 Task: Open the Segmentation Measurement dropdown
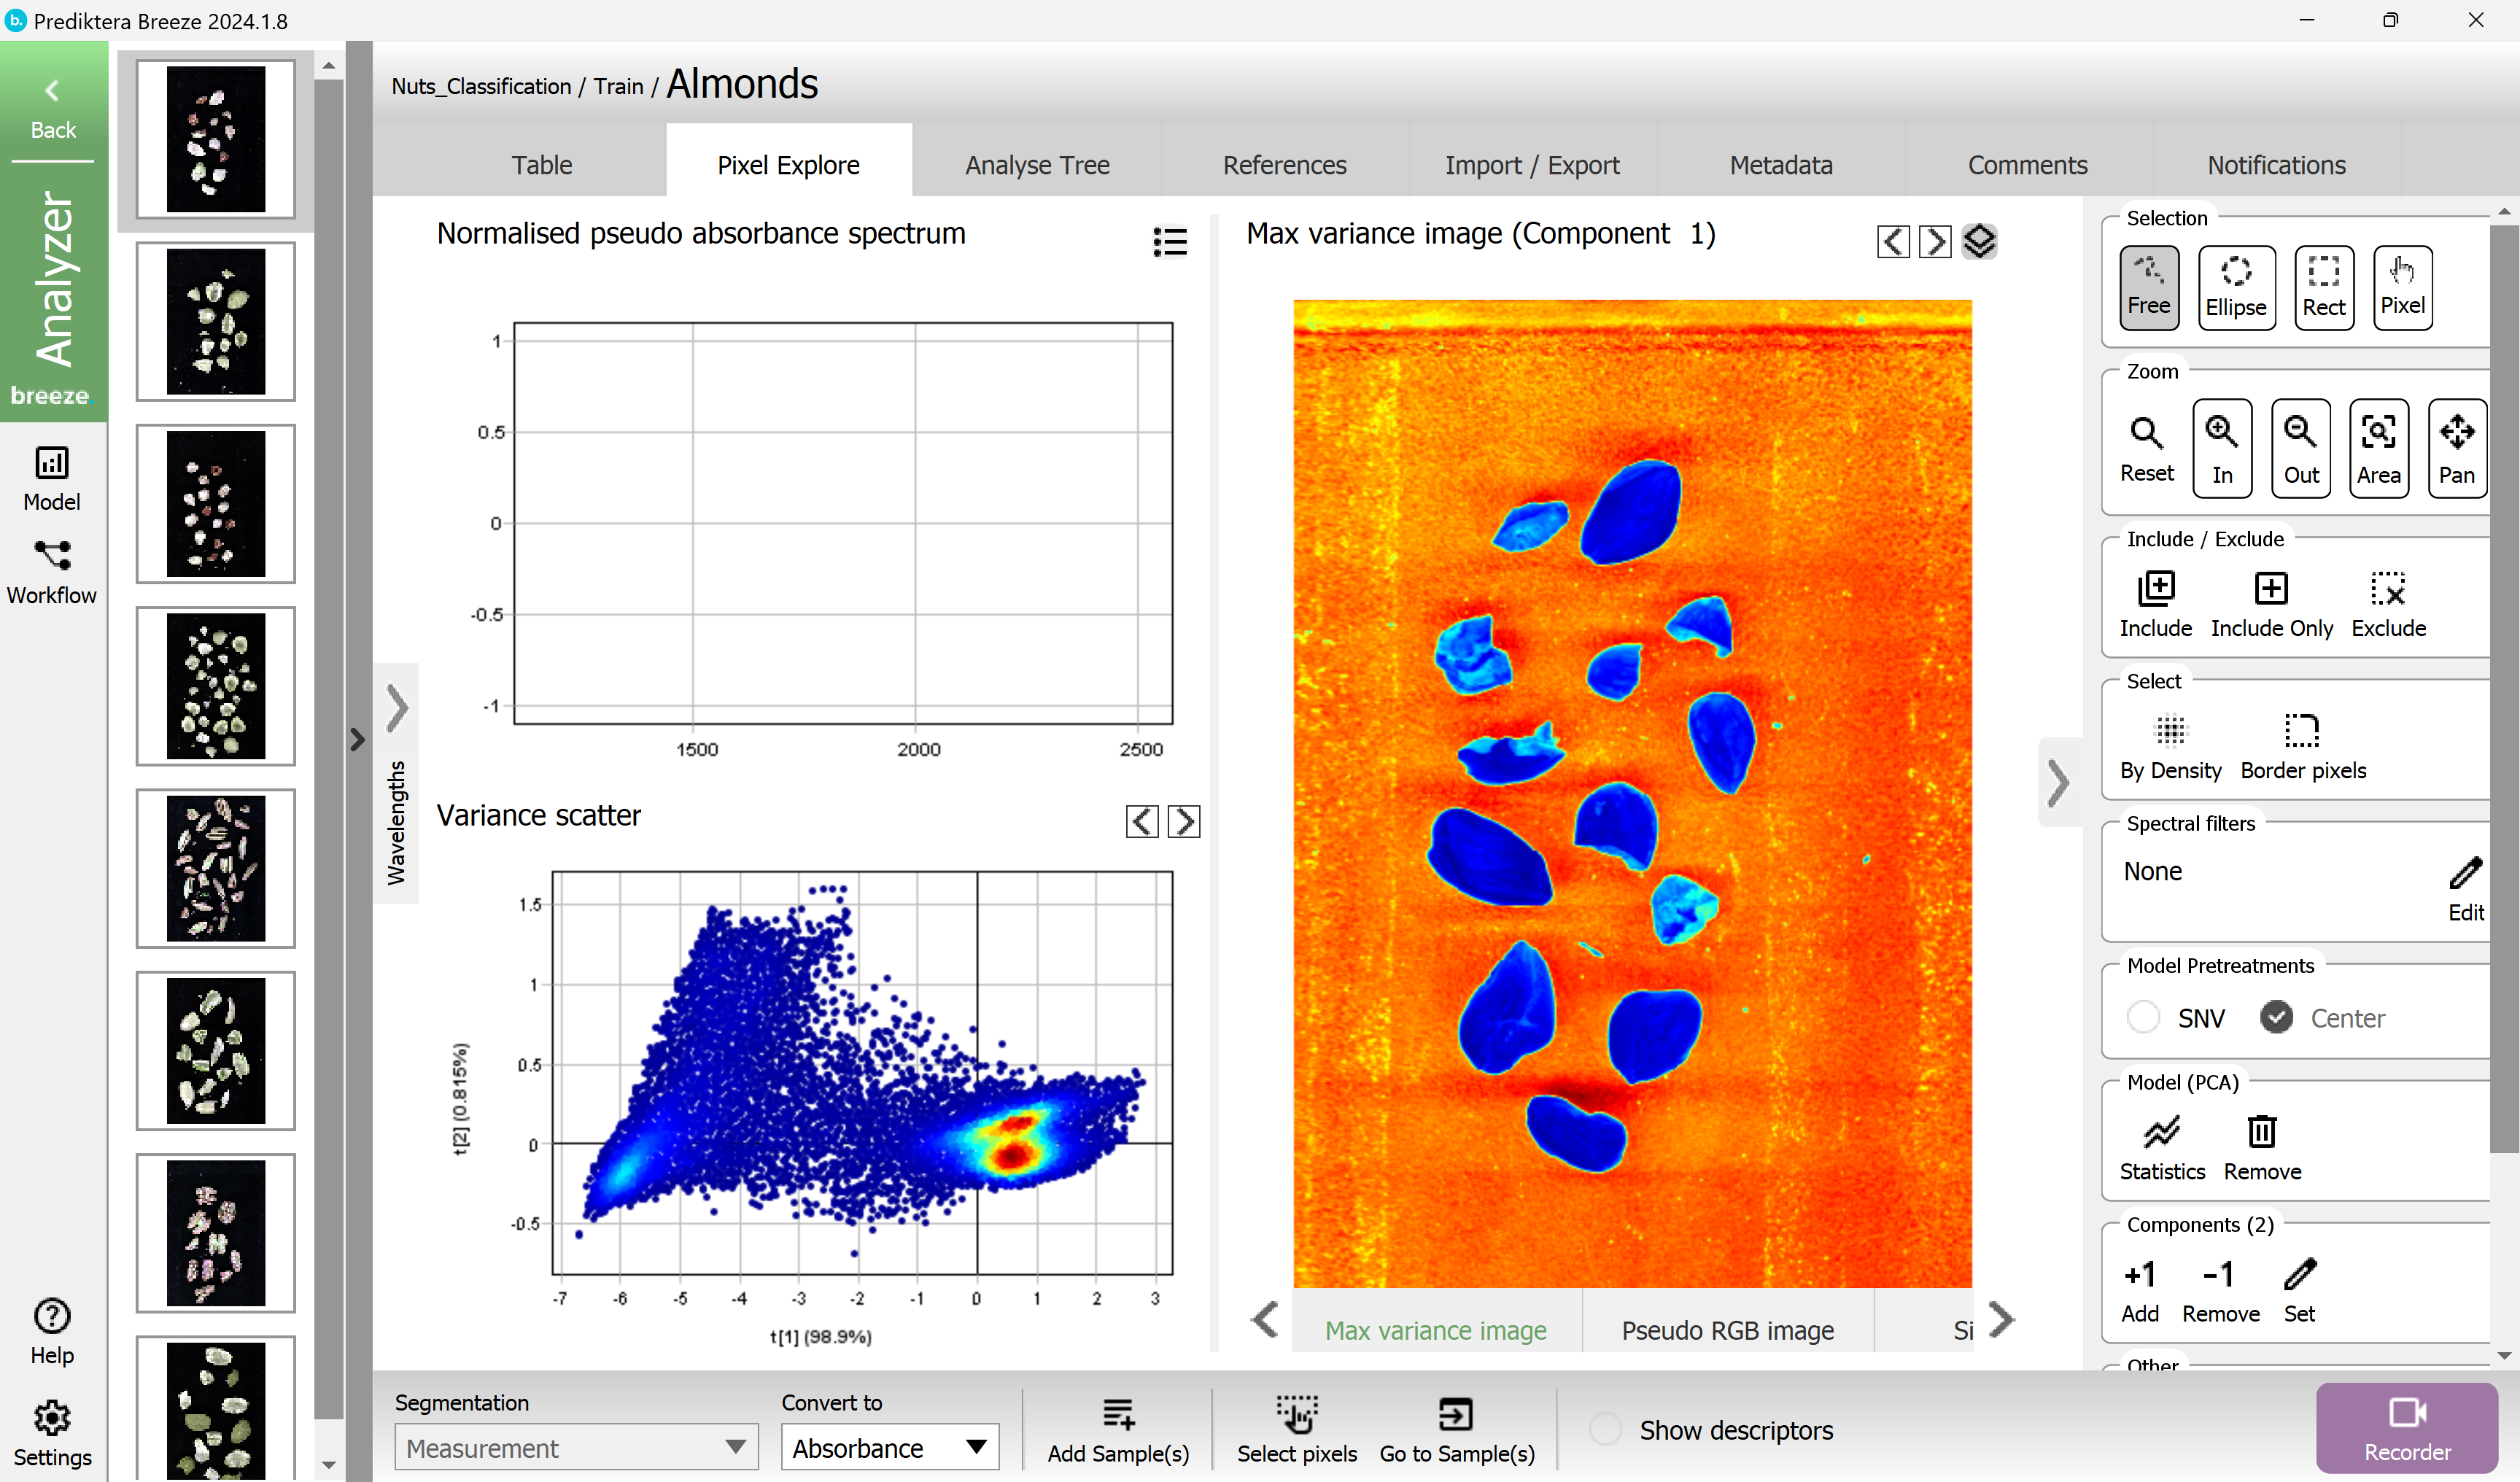tap(575, 1447)
